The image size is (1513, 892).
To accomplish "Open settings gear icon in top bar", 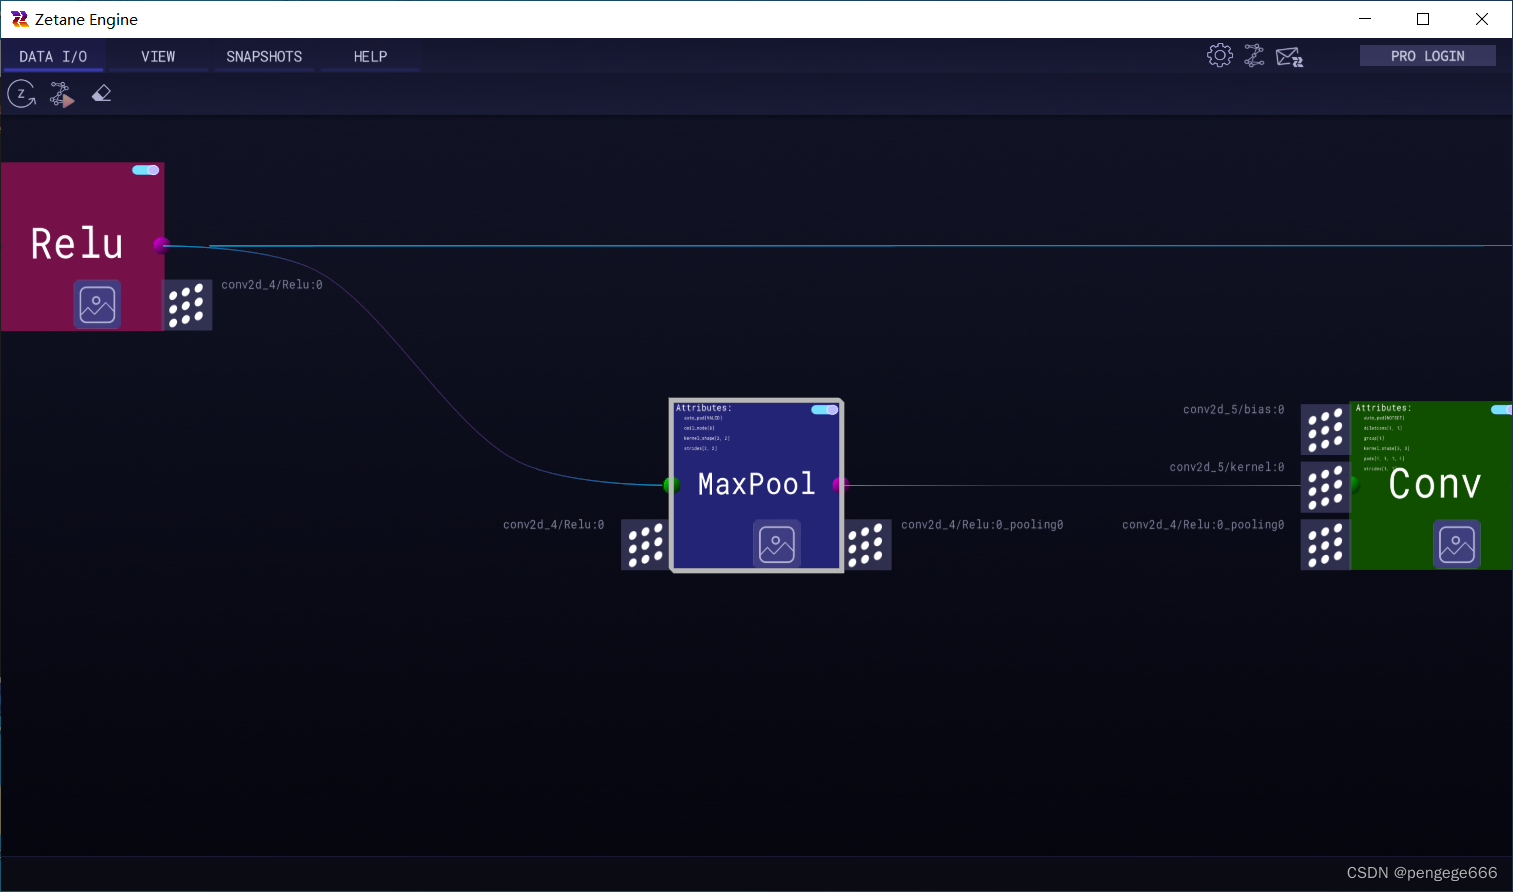I will coord(1219,55).
